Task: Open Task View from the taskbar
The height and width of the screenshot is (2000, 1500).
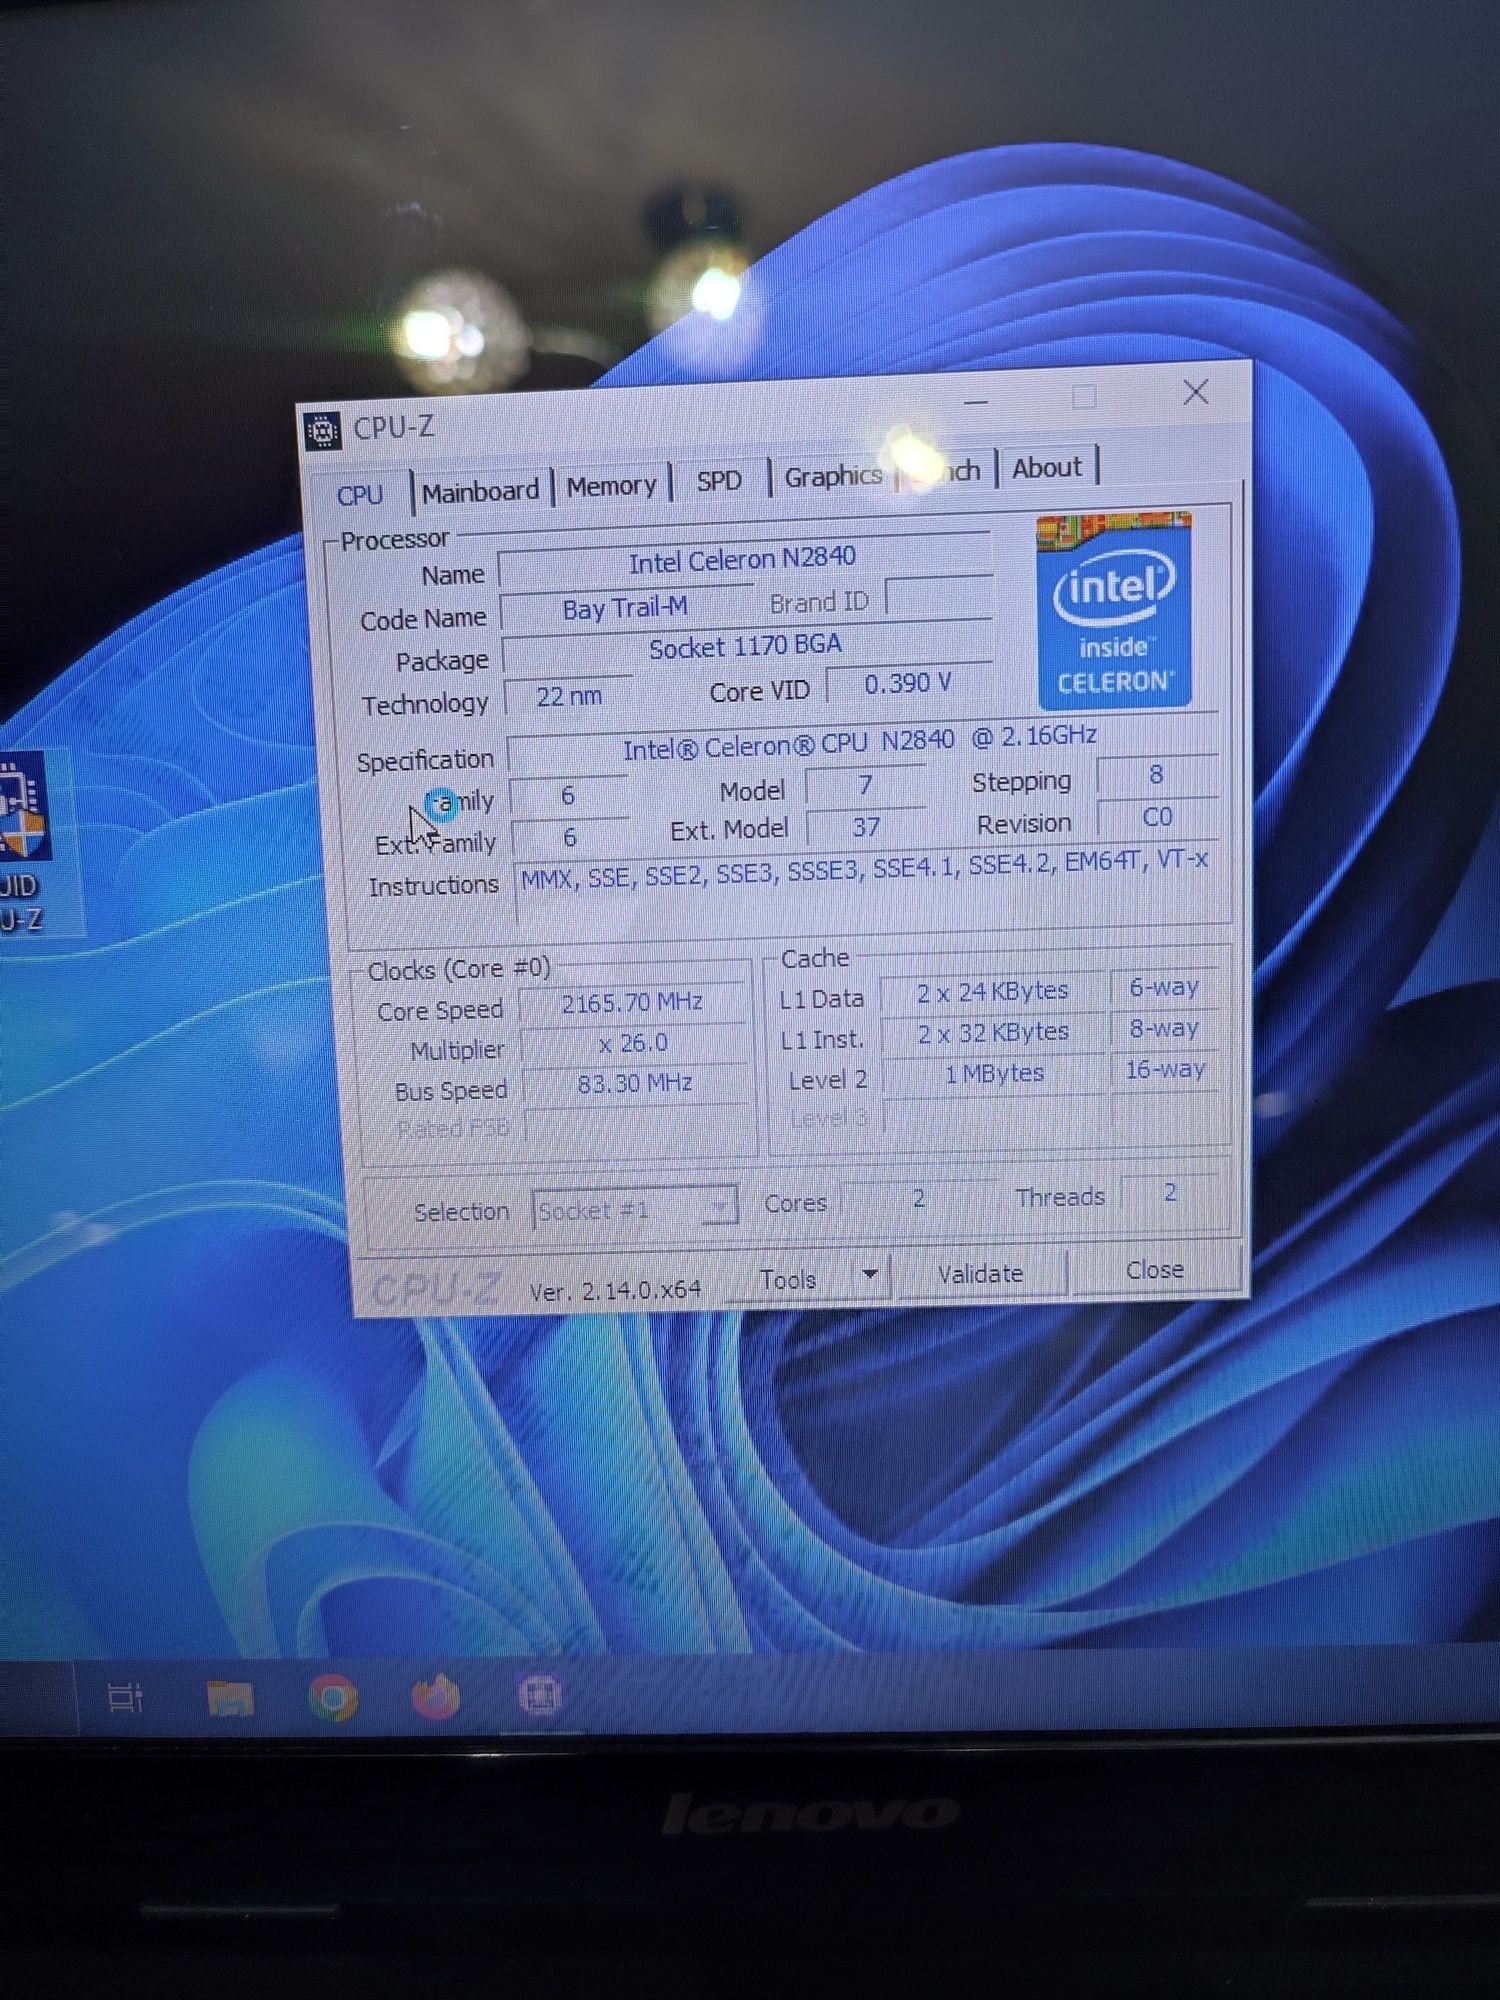Action: pos(125,1698)
